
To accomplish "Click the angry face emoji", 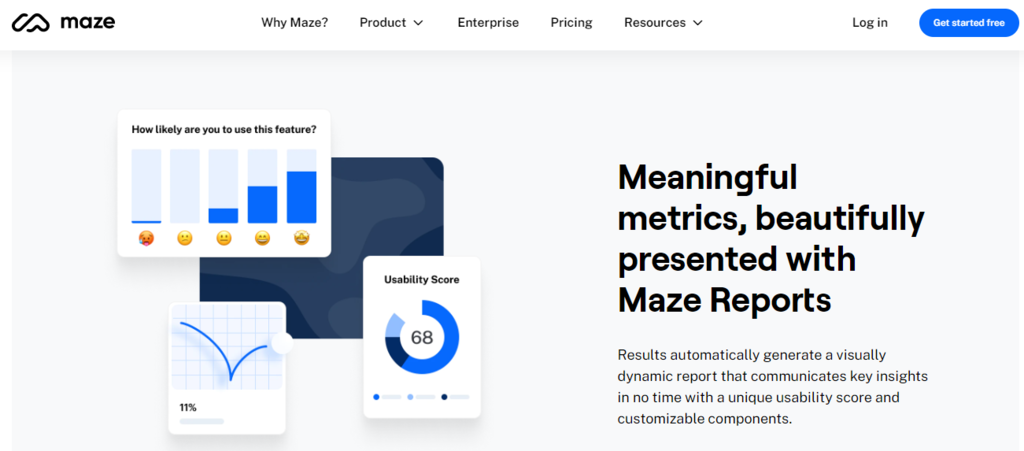I will (146, 238).
